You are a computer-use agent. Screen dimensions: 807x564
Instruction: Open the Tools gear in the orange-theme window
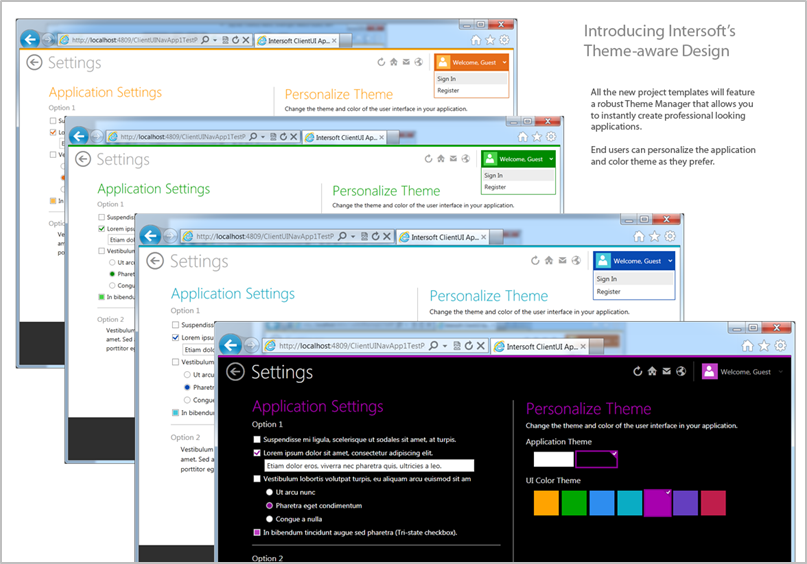coord(504,40)
